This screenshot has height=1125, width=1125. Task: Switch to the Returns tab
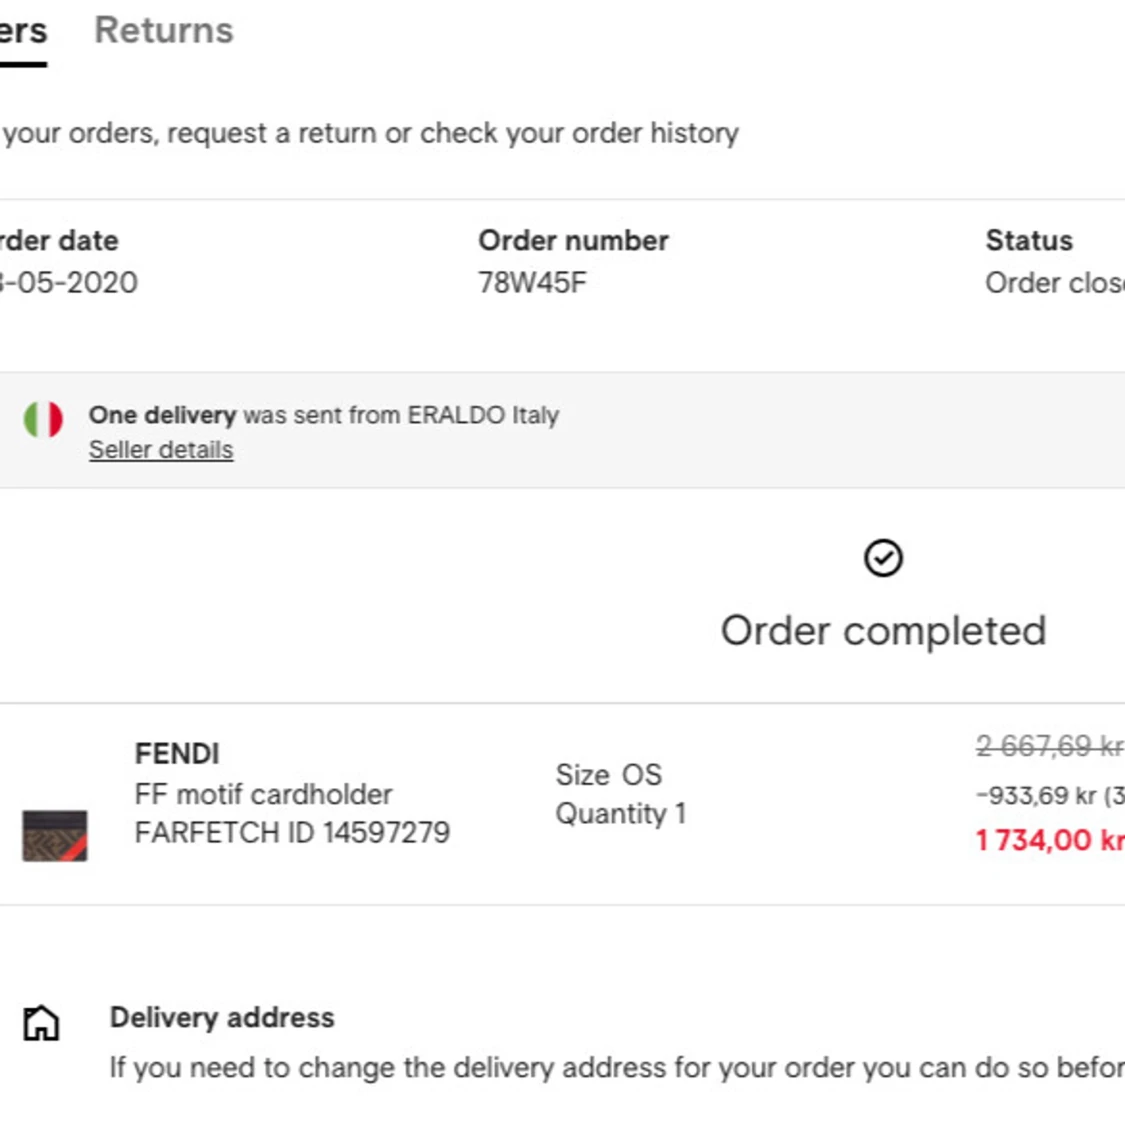(163, 31)
